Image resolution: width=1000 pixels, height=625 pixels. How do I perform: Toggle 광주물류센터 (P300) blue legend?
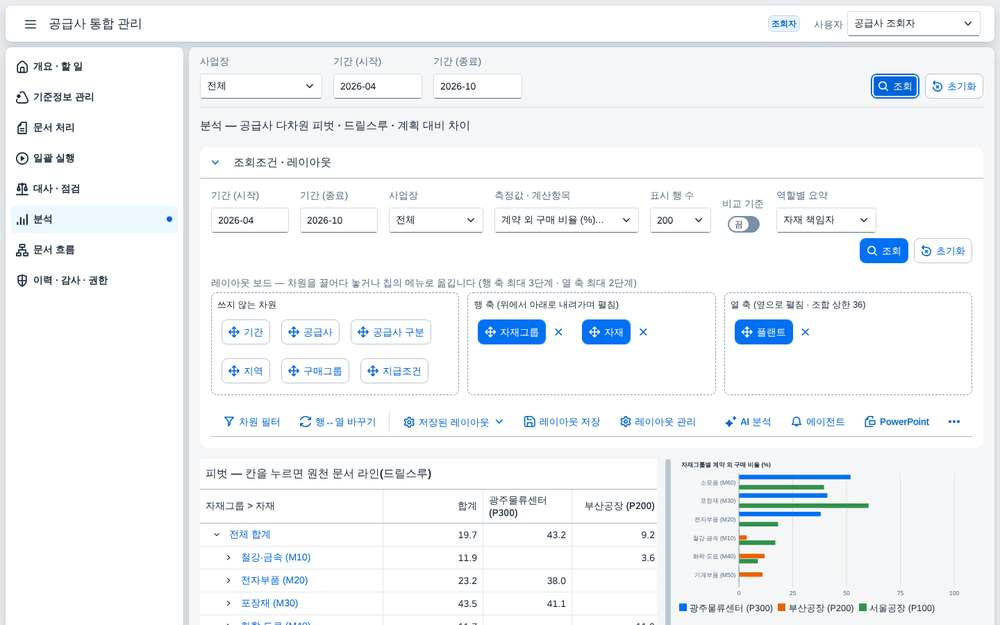click(x=726, y=608)
